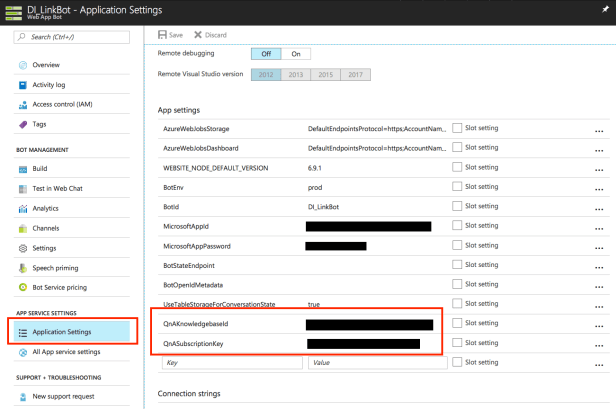Click the Overview icon in sidebar
This screenshot has width=616, height=409.
pyautogui.click(x=22, y=65)
